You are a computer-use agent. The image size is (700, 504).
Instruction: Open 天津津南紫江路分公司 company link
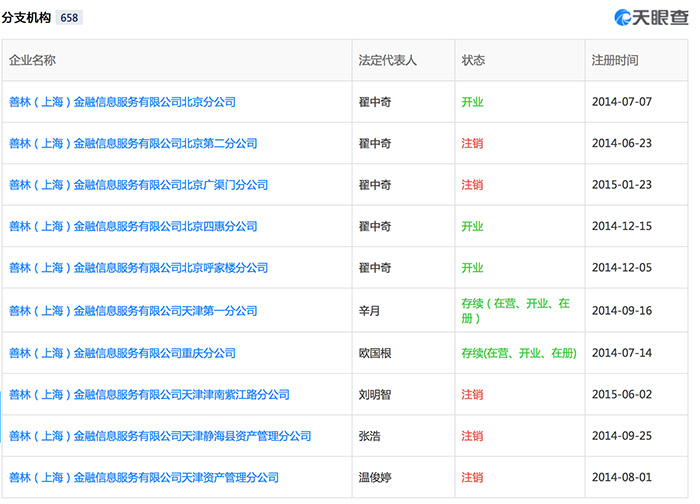149,395
